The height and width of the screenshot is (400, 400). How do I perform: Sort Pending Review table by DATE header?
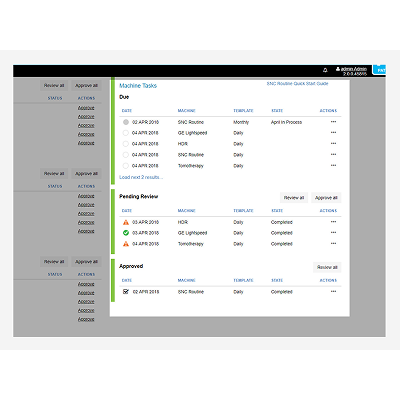tap(127, 211)
